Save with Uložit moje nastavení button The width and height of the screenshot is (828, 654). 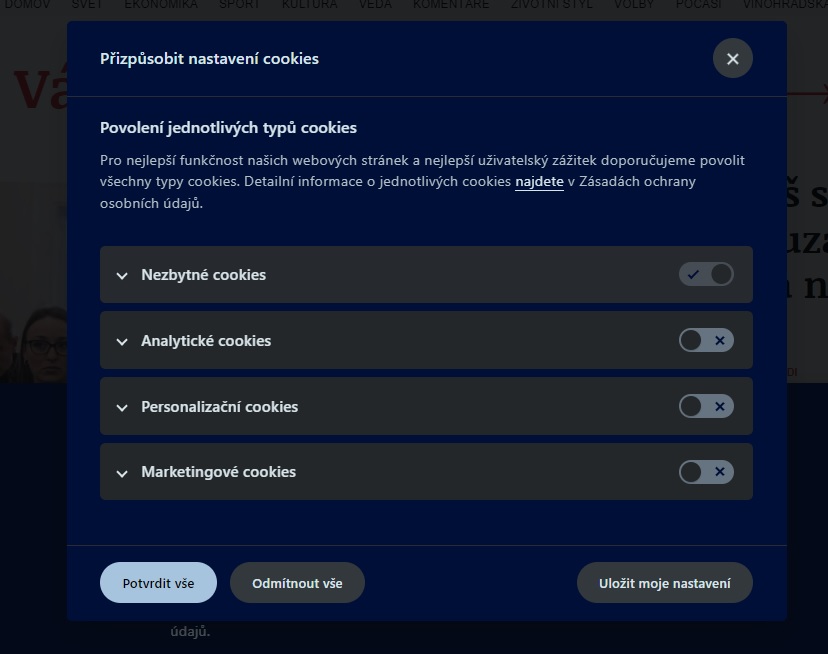click(x=665, y=583)
